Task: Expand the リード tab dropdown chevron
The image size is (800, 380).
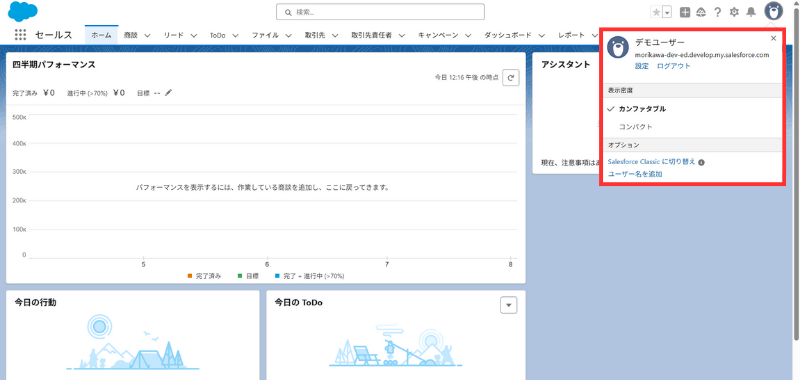Action: tap(194, 36)
